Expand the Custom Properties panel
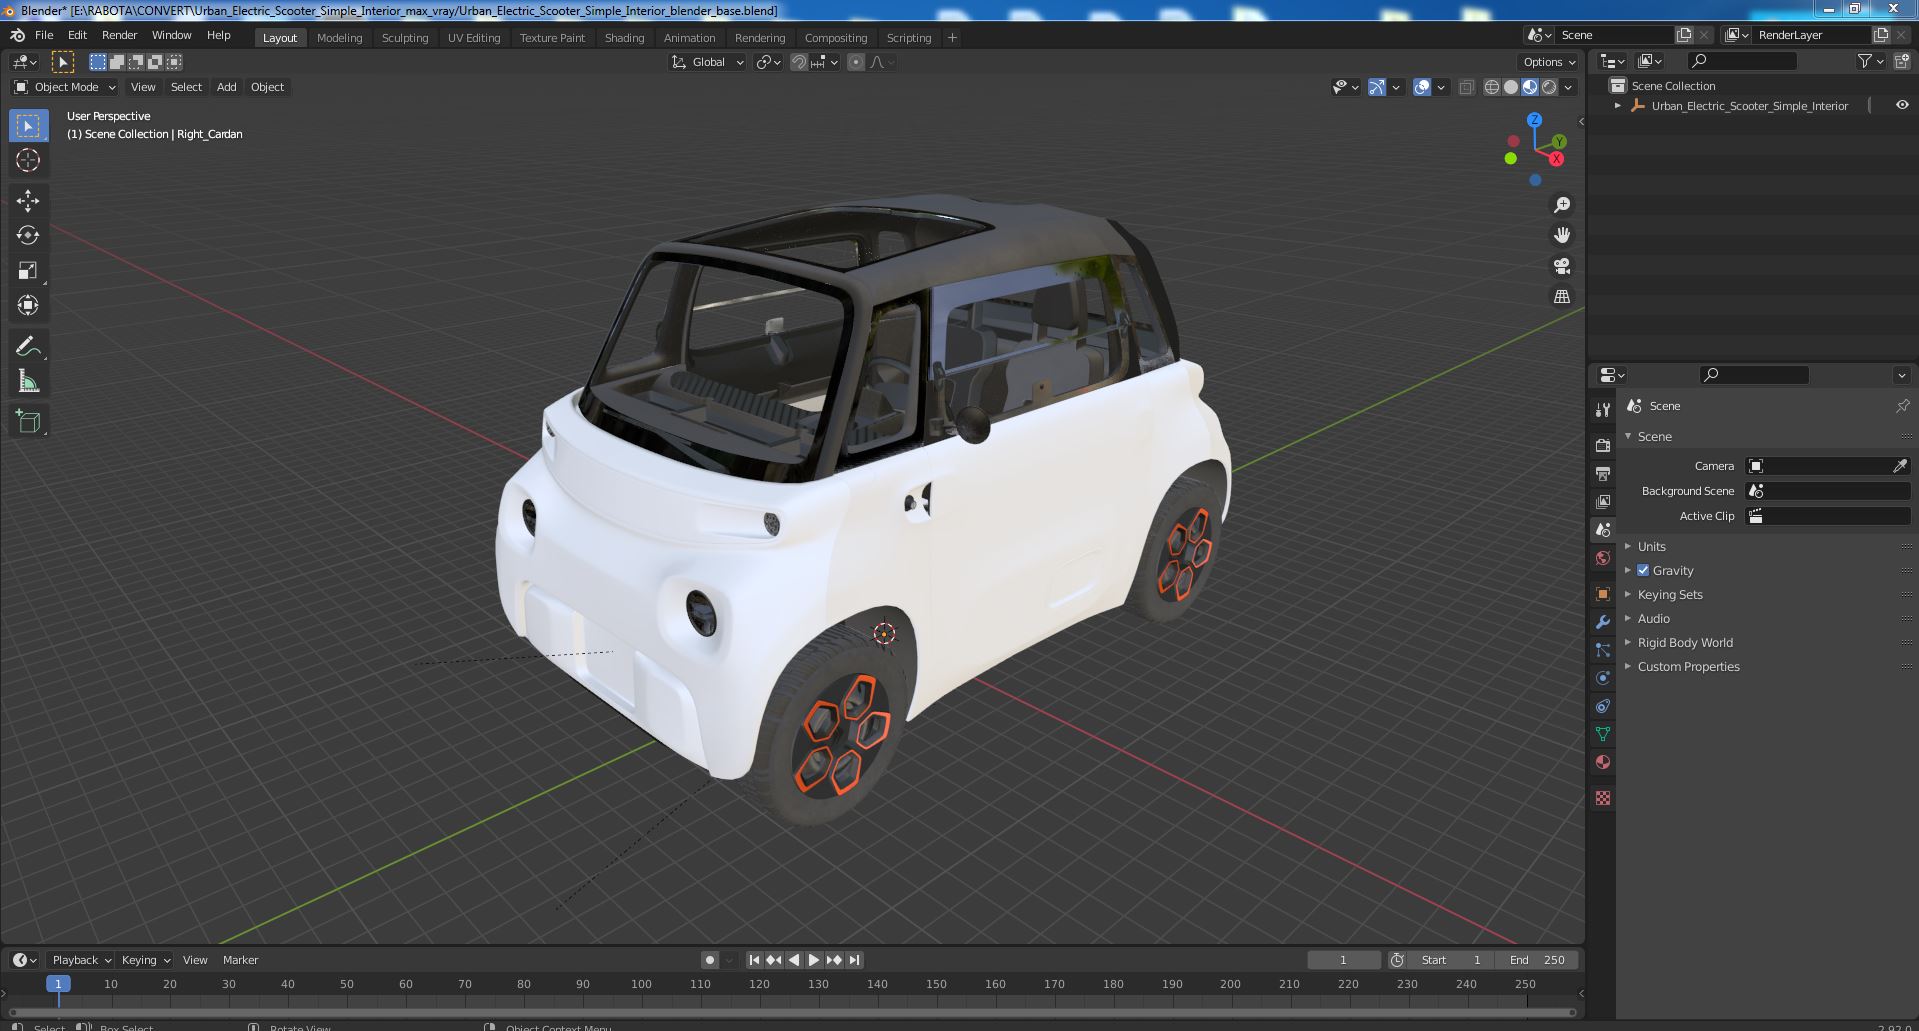1919x1031 pixels. [x=1688, y=666]
